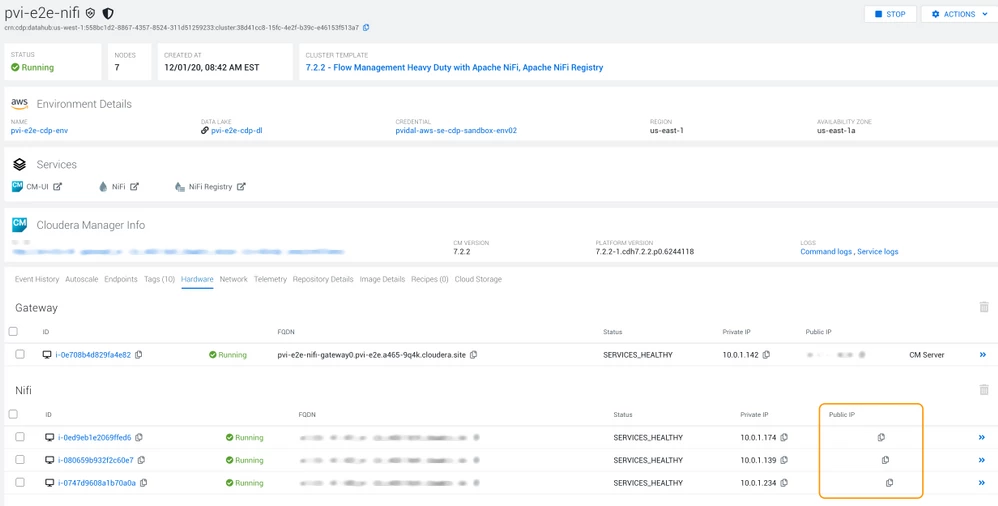The width and height of the screenshot is (998, 506).
Task: Open instance i-080659b932f2c60e7 link
Action: pyautogui.click(x=95, y=460)
